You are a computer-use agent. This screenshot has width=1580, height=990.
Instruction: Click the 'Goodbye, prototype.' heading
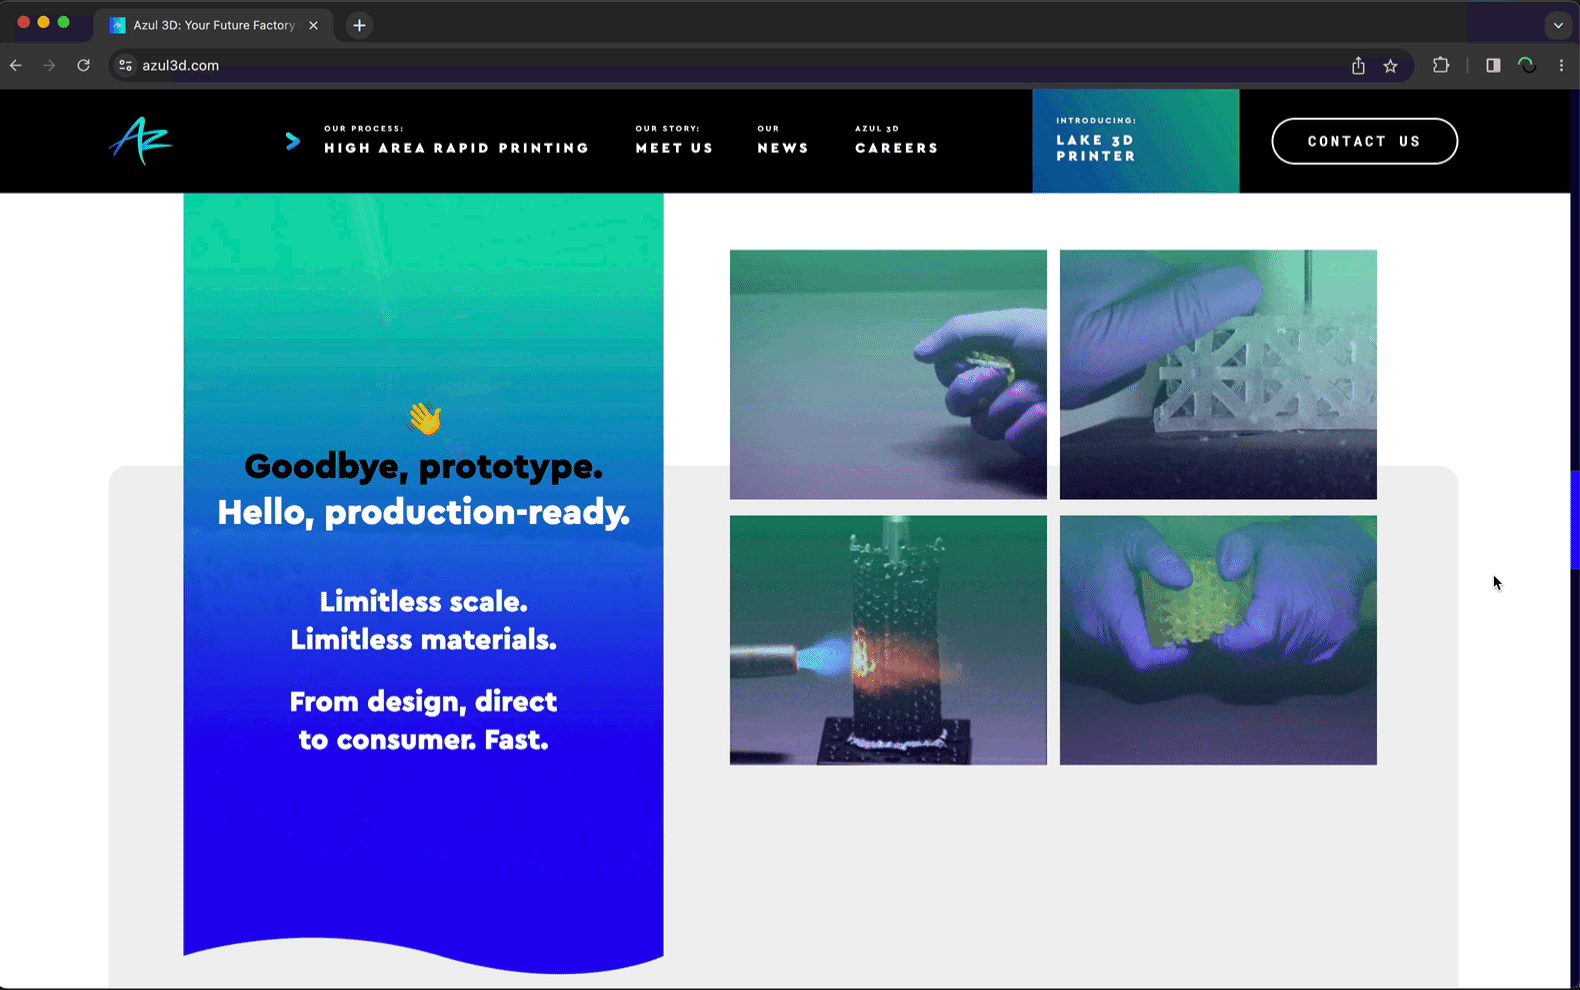tap(423, 466)
